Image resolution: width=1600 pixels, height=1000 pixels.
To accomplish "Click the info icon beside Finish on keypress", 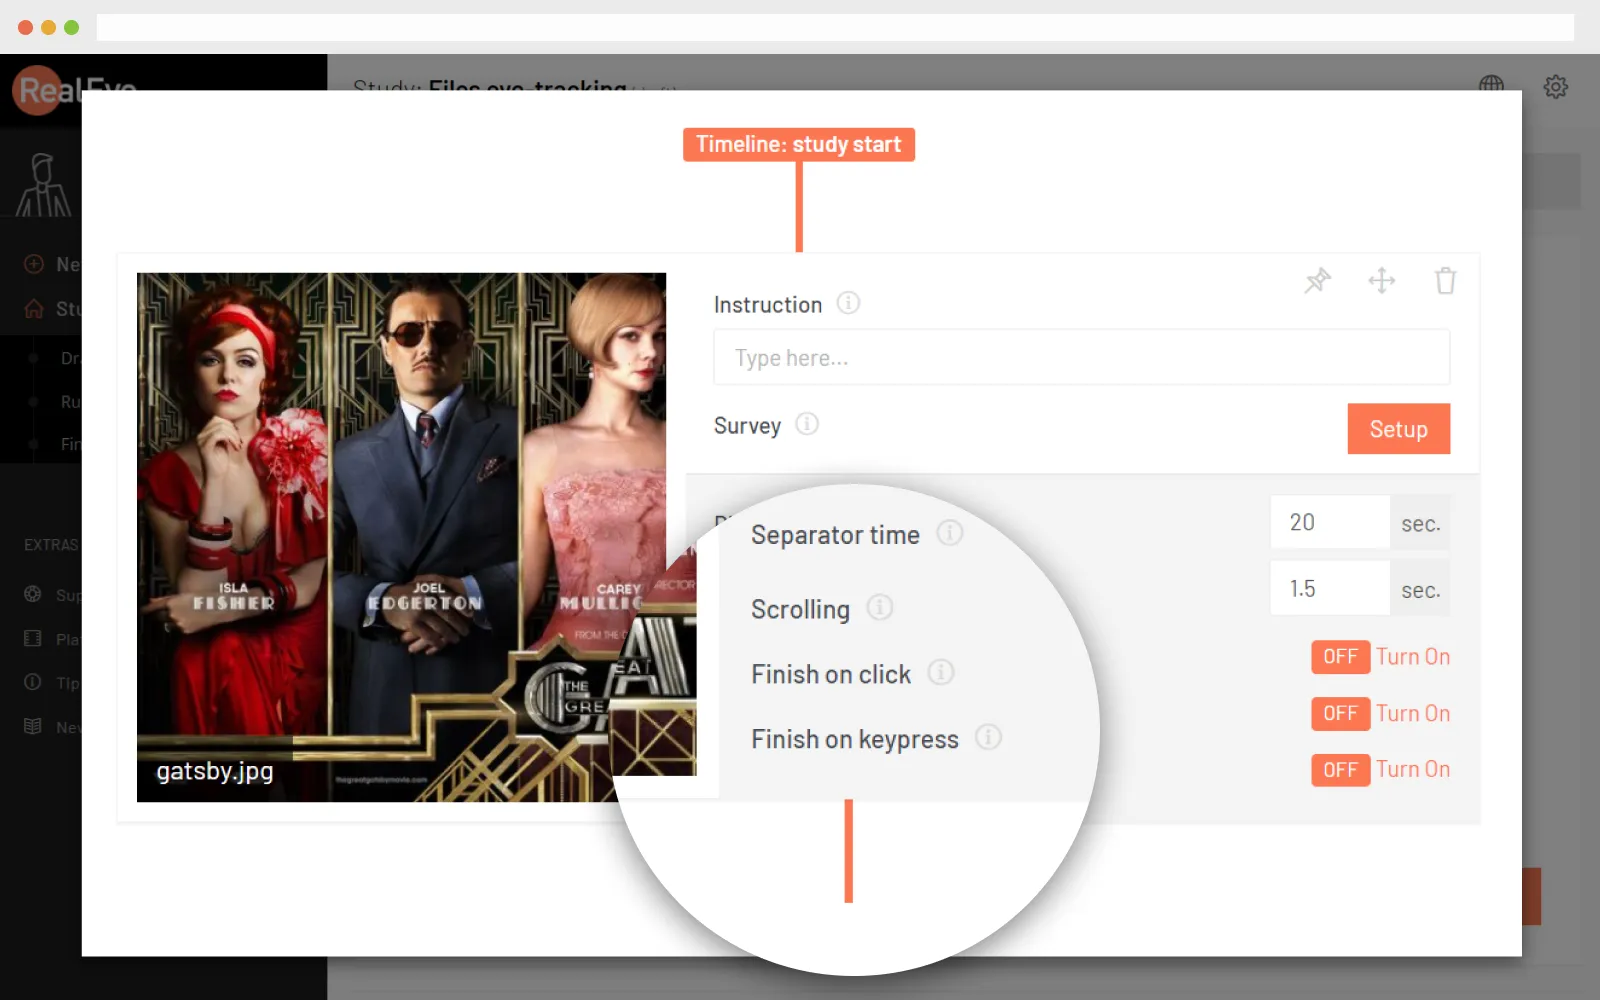I will (988, 738).
